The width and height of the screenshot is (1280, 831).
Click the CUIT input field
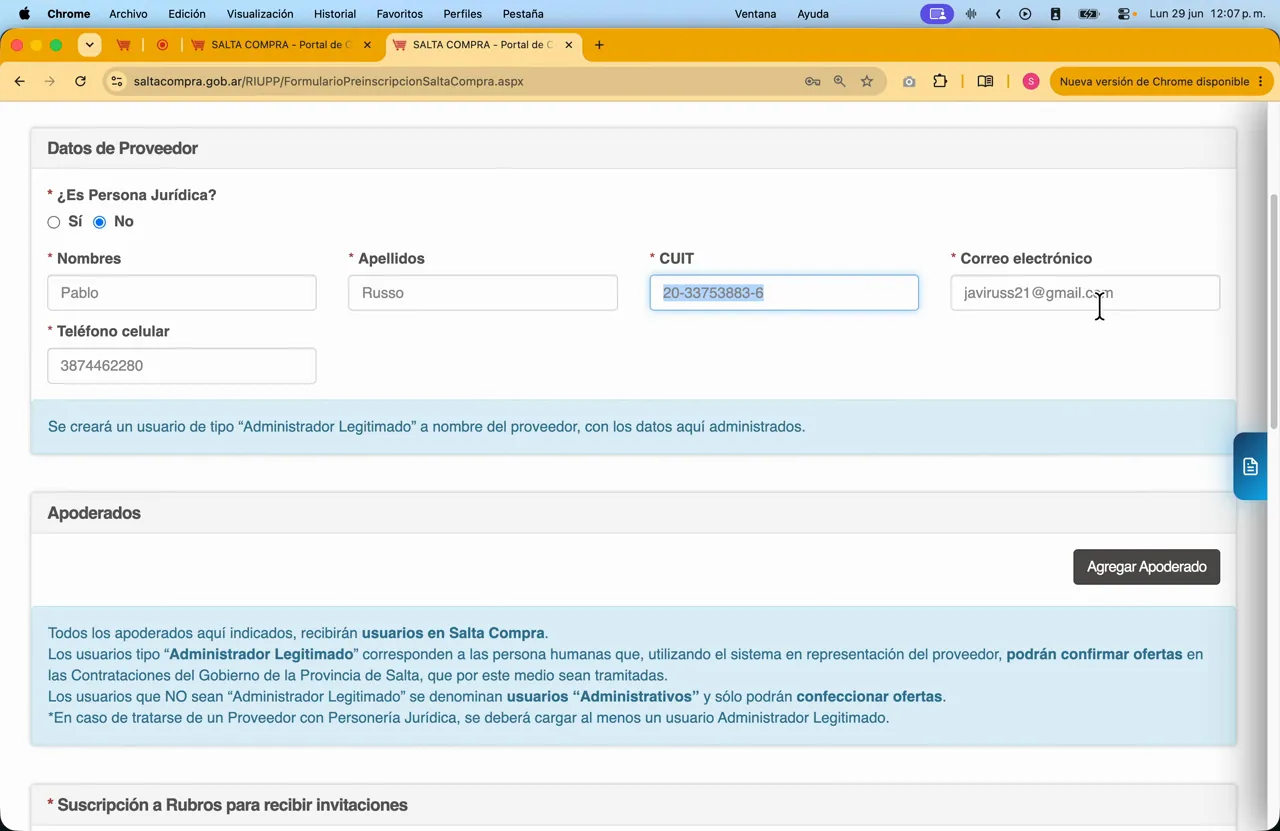[x=784, y=293]
